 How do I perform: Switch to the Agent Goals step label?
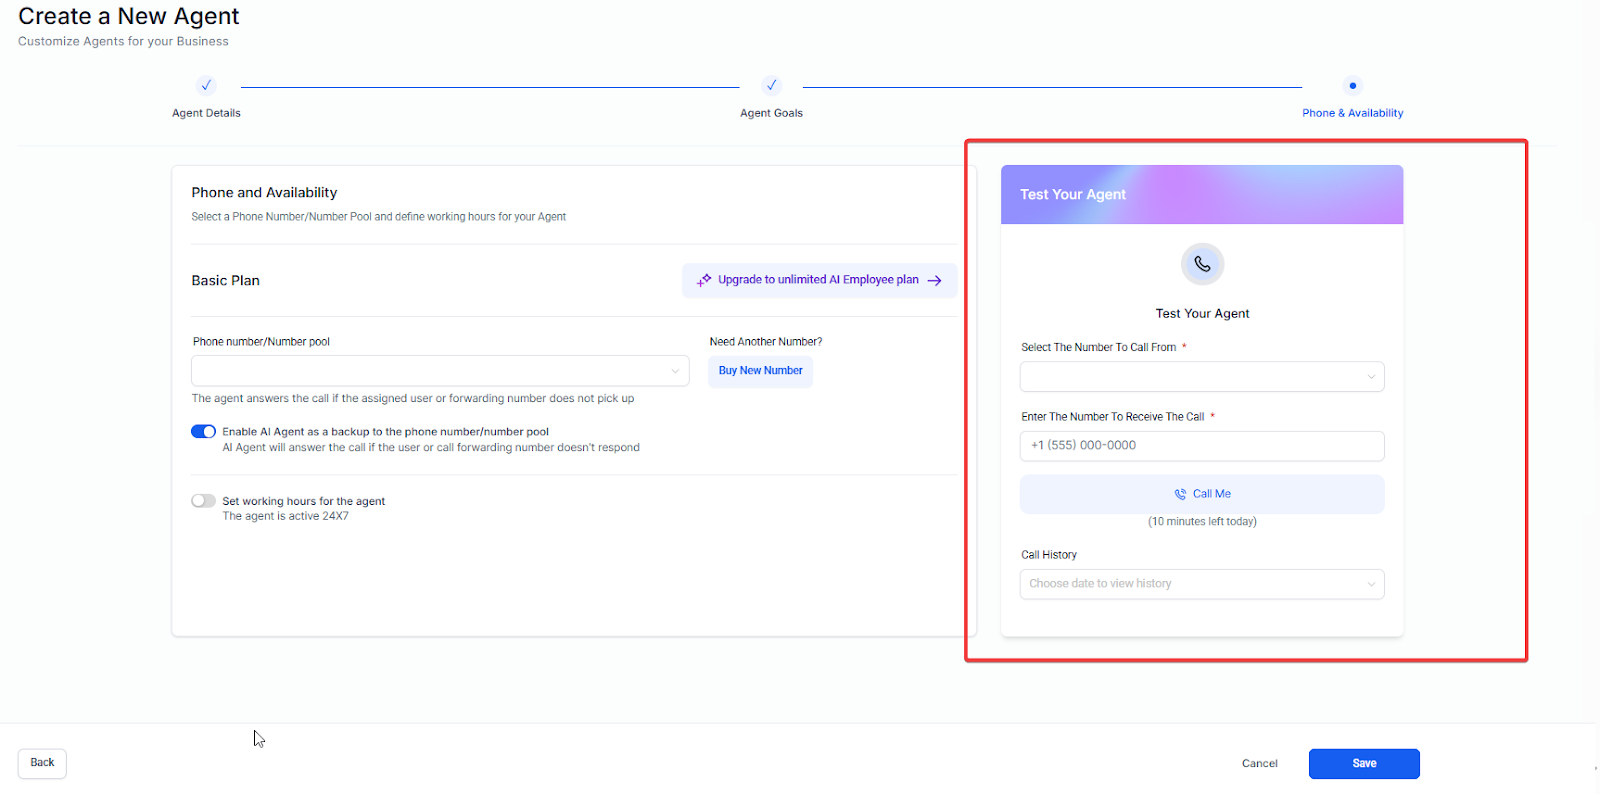click(771, 113)
